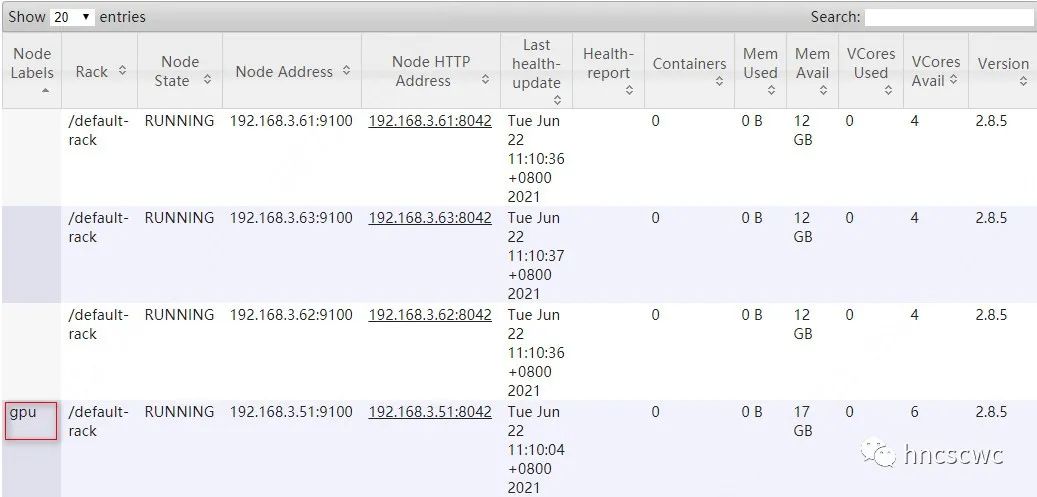Open node link 192.168.3.61:8042
Screen dimensions: 1037x497
430,120
